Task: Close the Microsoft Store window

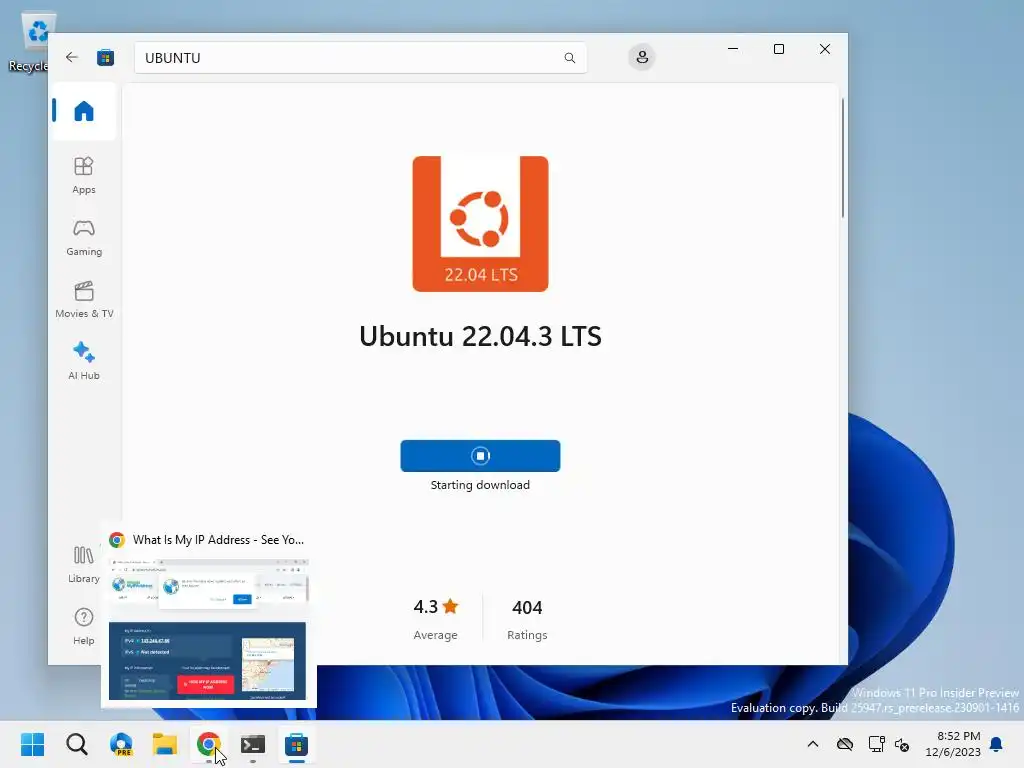Action: coord(825,49)
